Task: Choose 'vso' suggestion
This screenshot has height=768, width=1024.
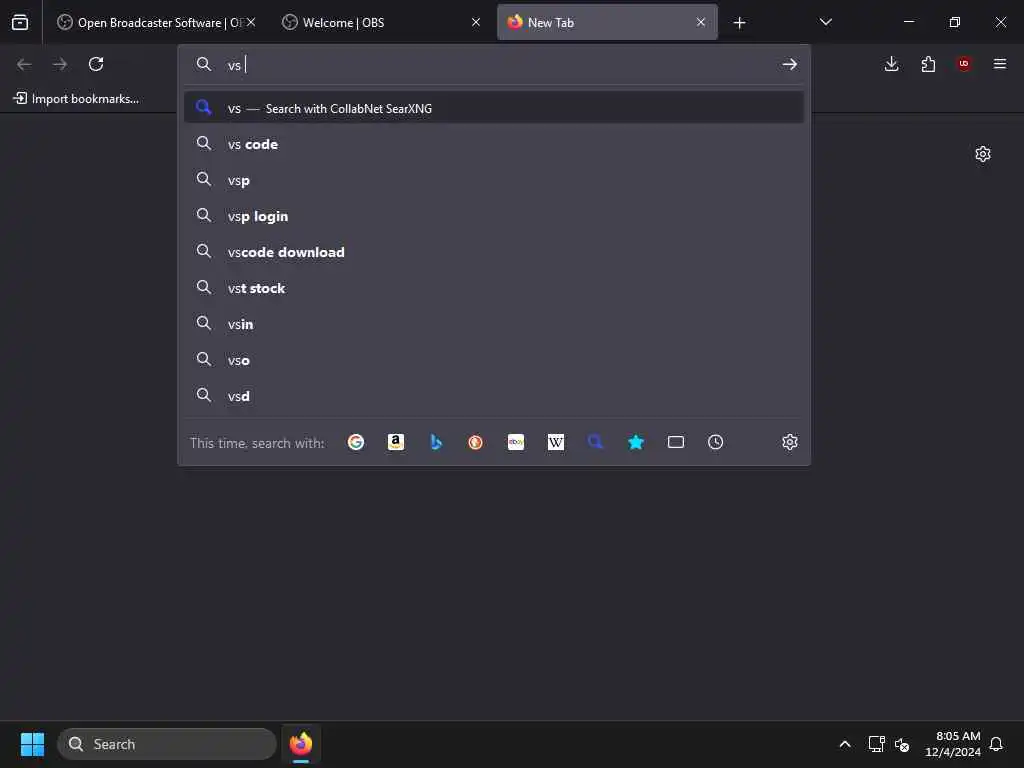Action: click(x=494, y=359)
